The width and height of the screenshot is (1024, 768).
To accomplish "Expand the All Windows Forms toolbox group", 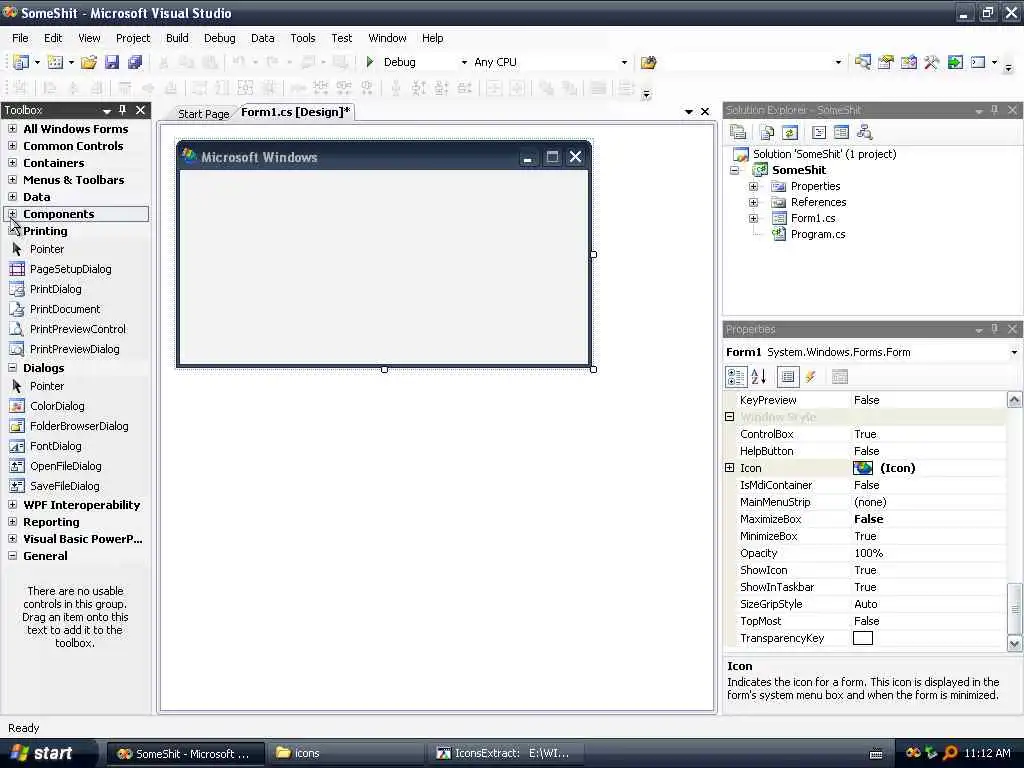I will [x=12, y=129].
